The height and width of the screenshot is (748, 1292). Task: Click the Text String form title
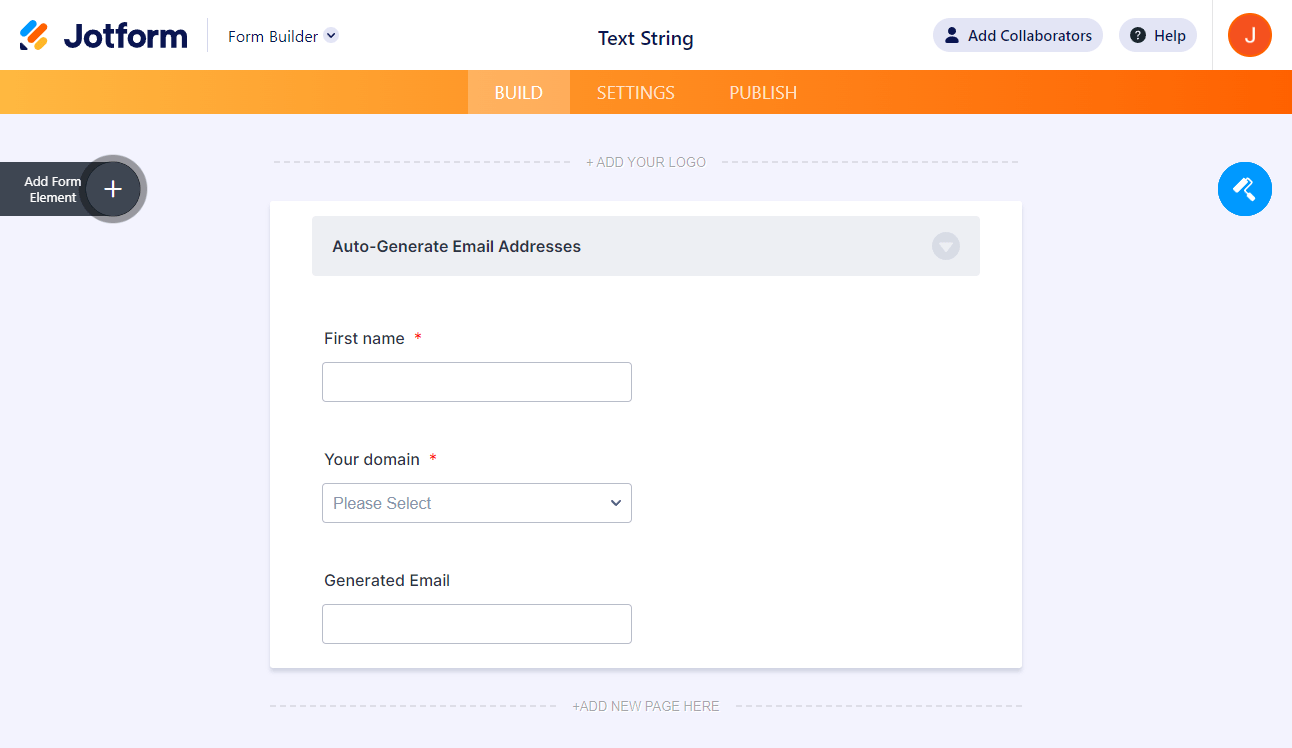pyautogui.click(x=645, y=39)
